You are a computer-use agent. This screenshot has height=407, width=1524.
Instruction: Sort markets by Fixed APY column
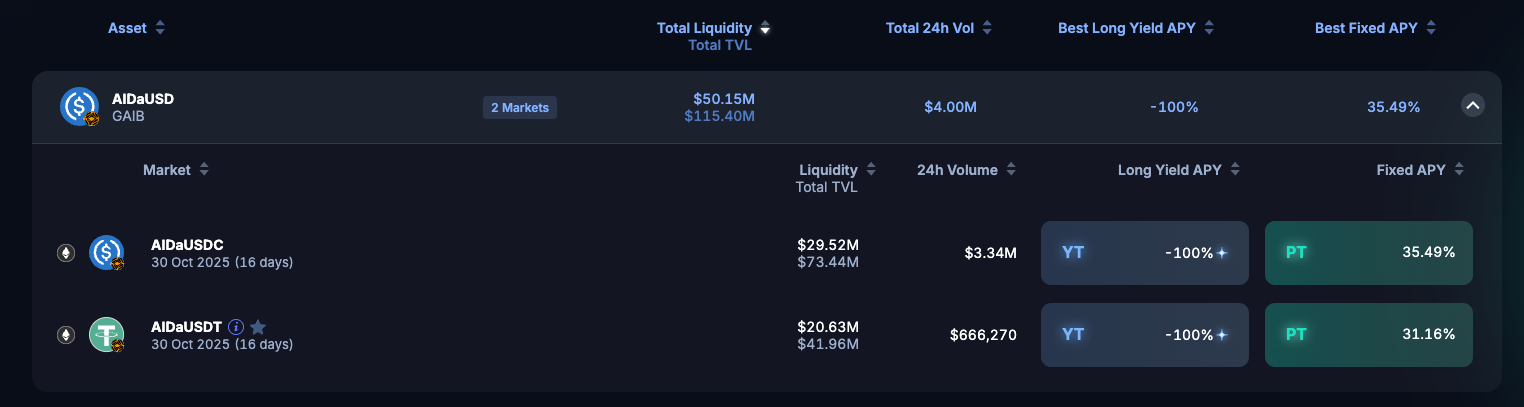point(1459,170)
